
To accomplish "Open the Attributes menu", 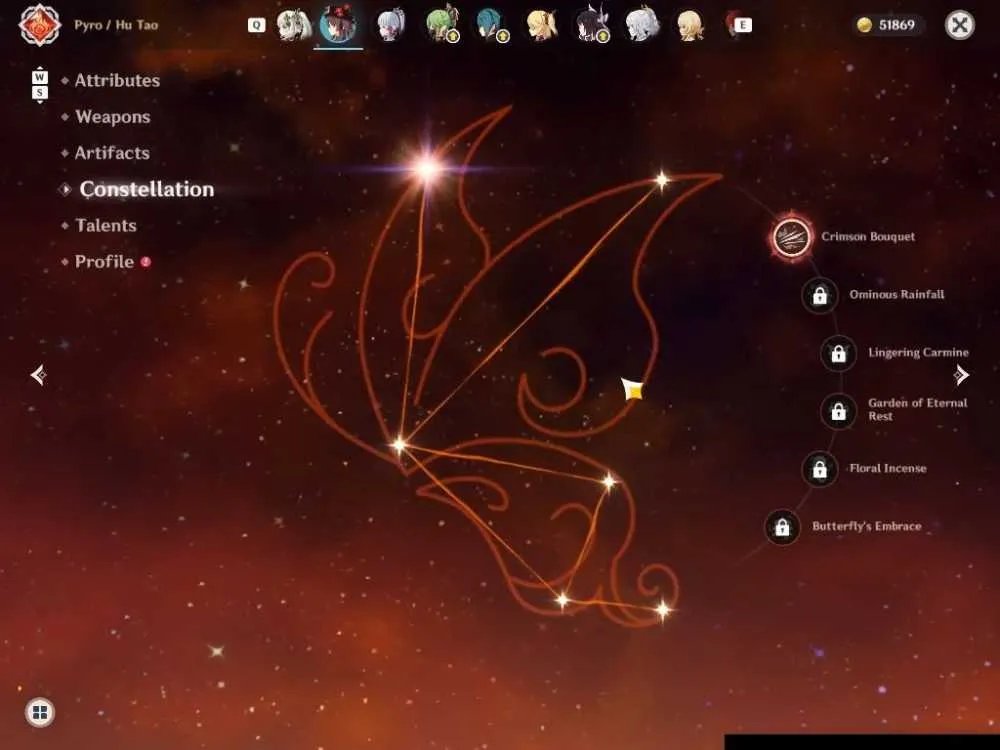I will (x=117, y=80).
